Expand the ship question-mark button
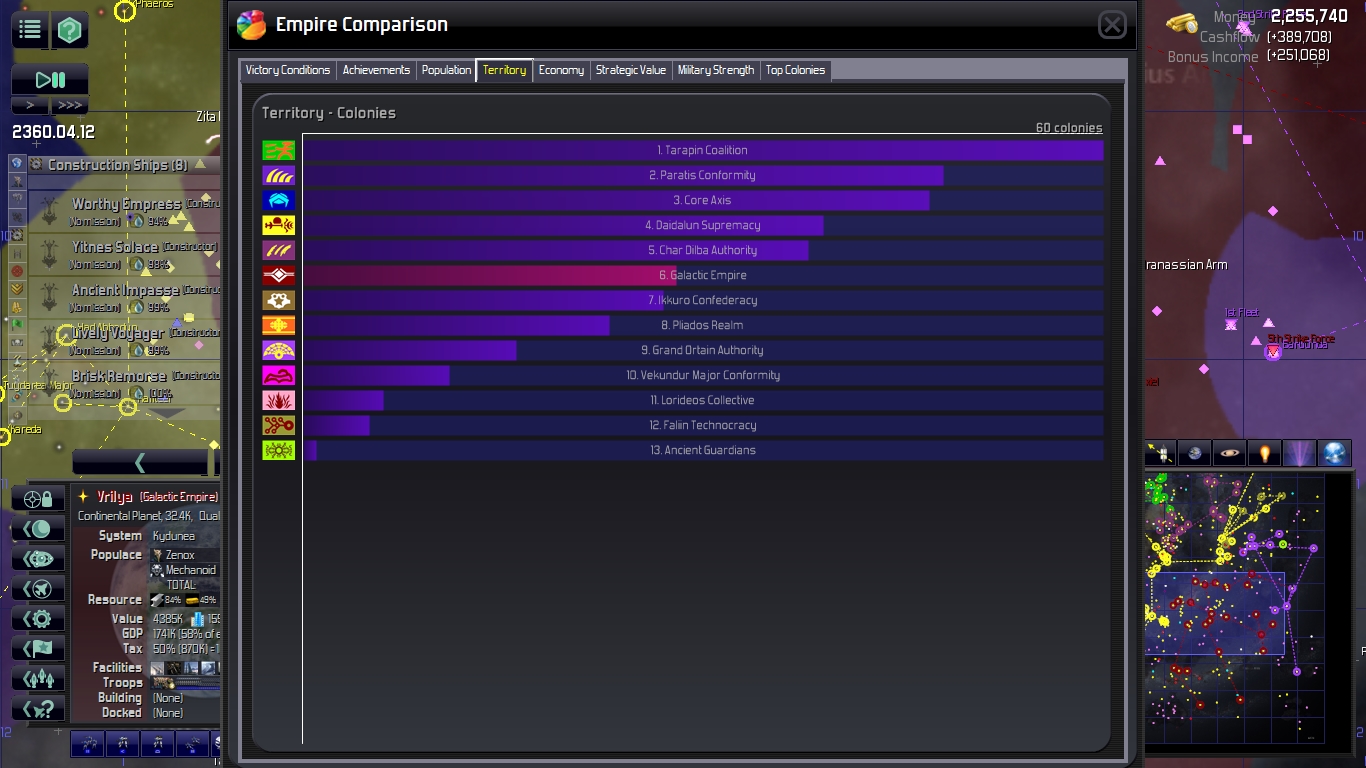Image resolution: width=1366 pixels, height=768 pixels. click(x=39, y=709)
